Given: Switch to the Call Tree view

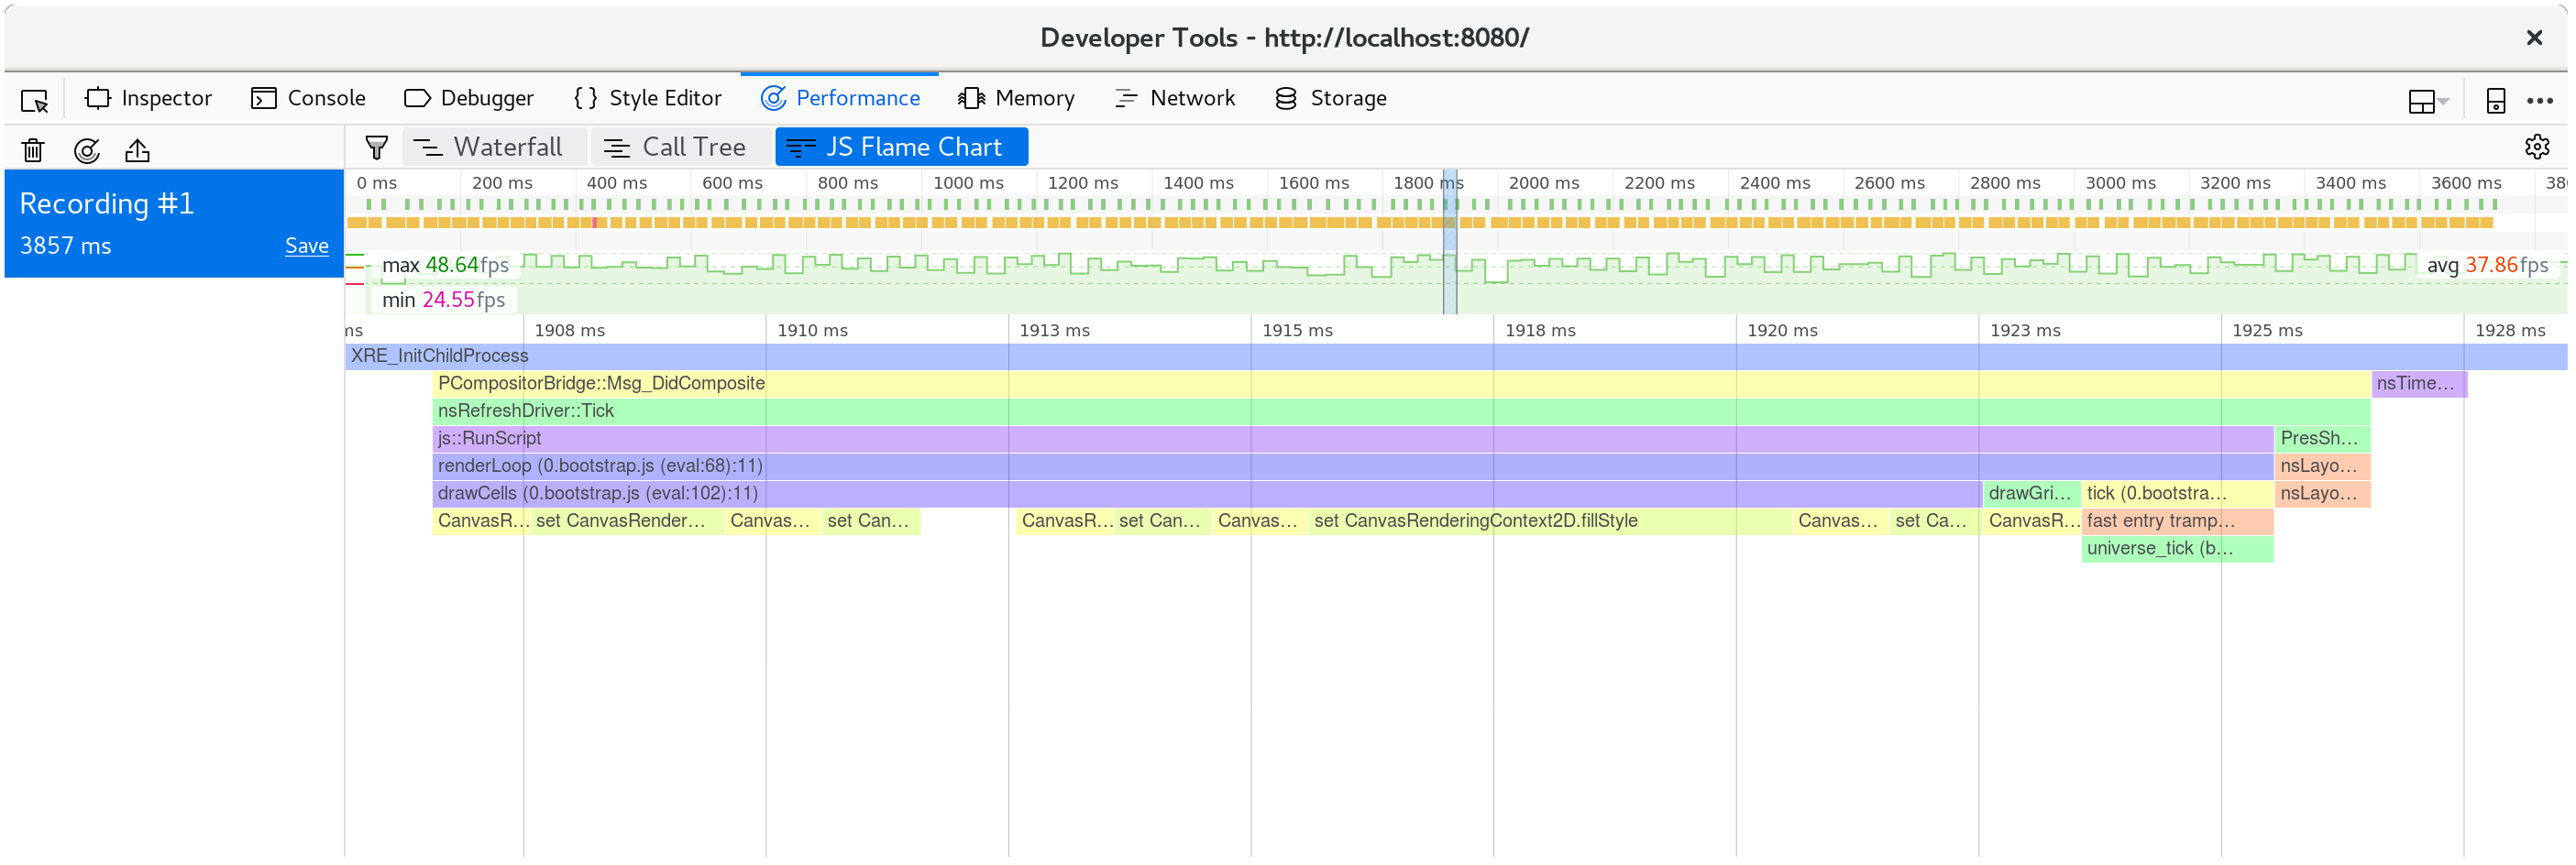Looking at the screenshot, I should pyautogui.click(x=680, y=146).
